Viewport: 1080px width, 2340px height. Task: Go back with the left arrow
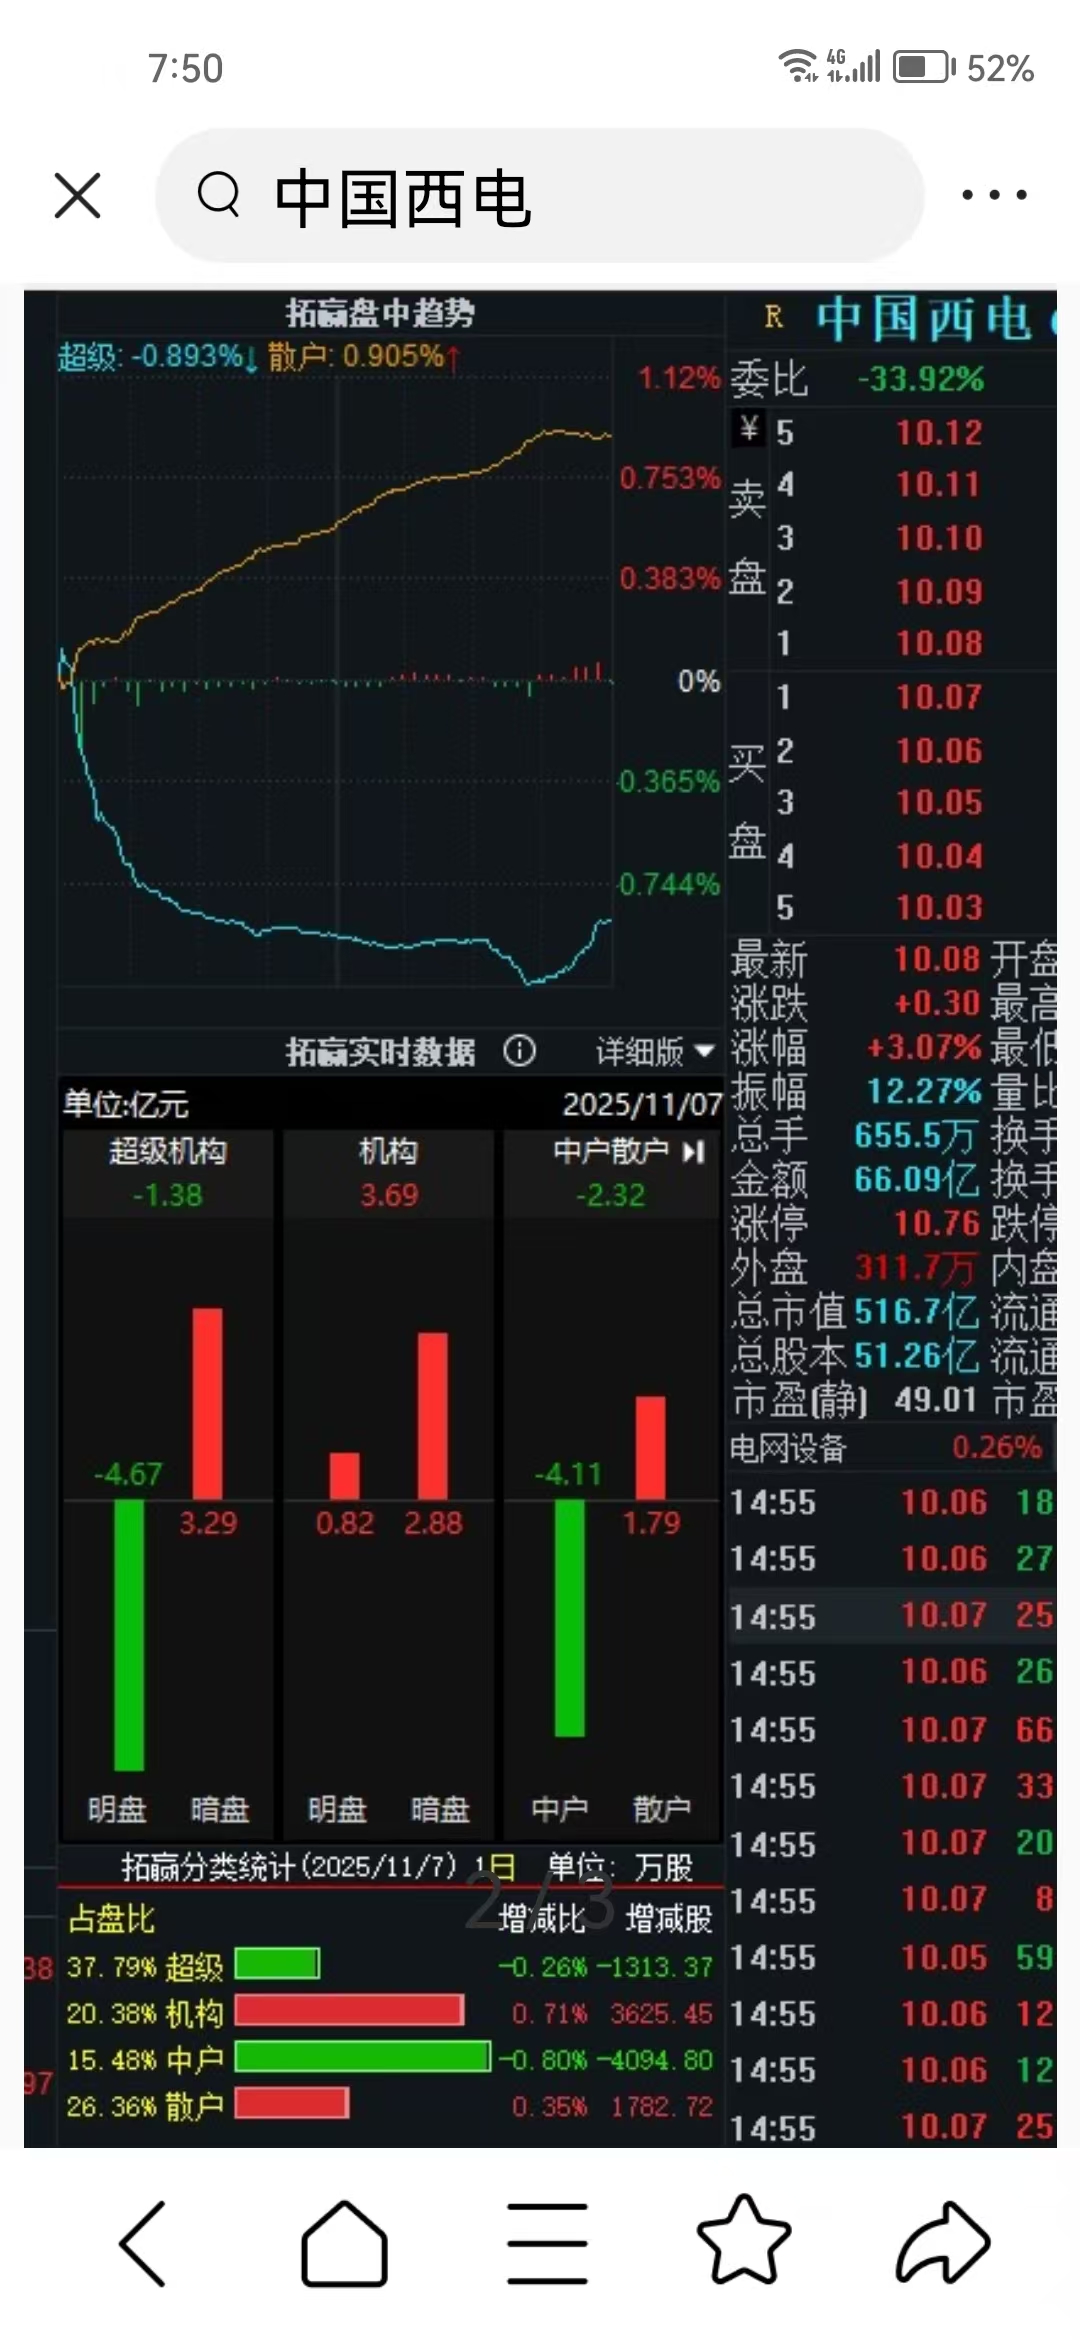click(x=143, y=2244)
